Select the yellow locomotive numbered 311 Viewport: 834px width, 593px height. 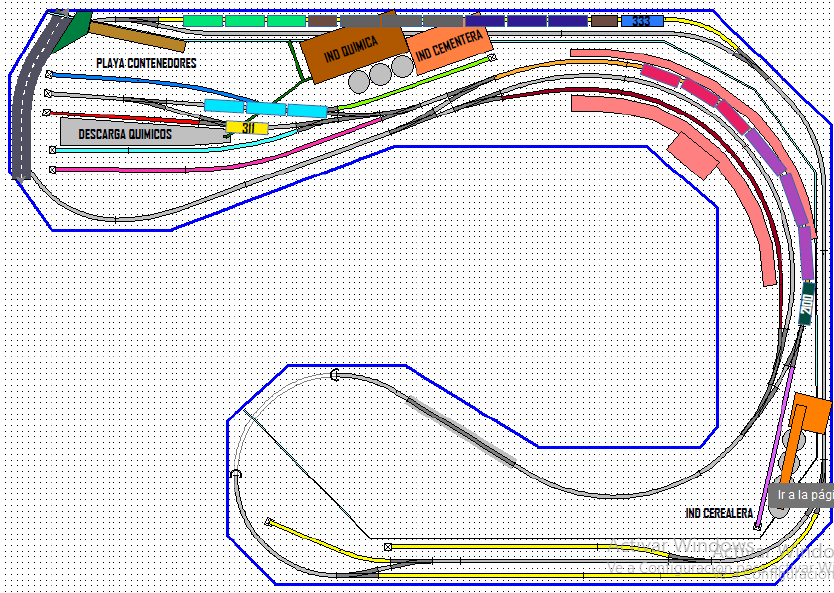[247, 128]
